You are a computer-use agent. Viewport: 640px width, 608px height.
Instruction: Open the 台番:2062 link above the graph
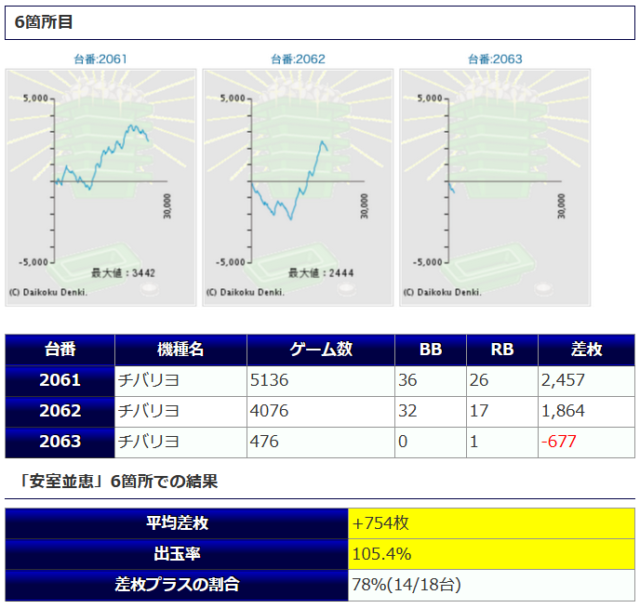[297, 59]
